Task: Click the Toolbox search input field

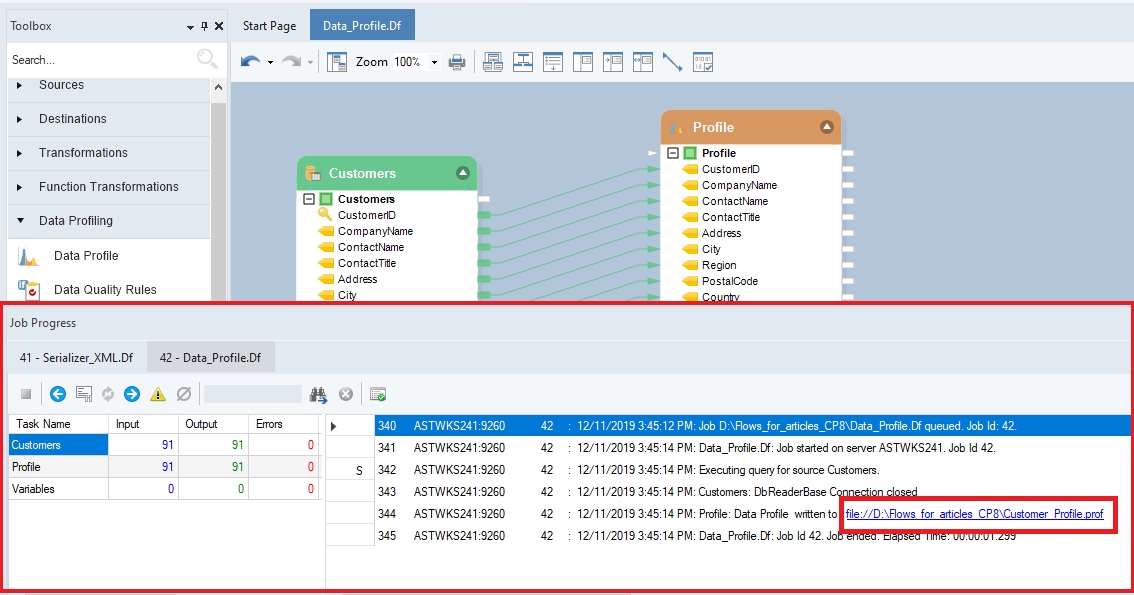Action: click(100, 60)
